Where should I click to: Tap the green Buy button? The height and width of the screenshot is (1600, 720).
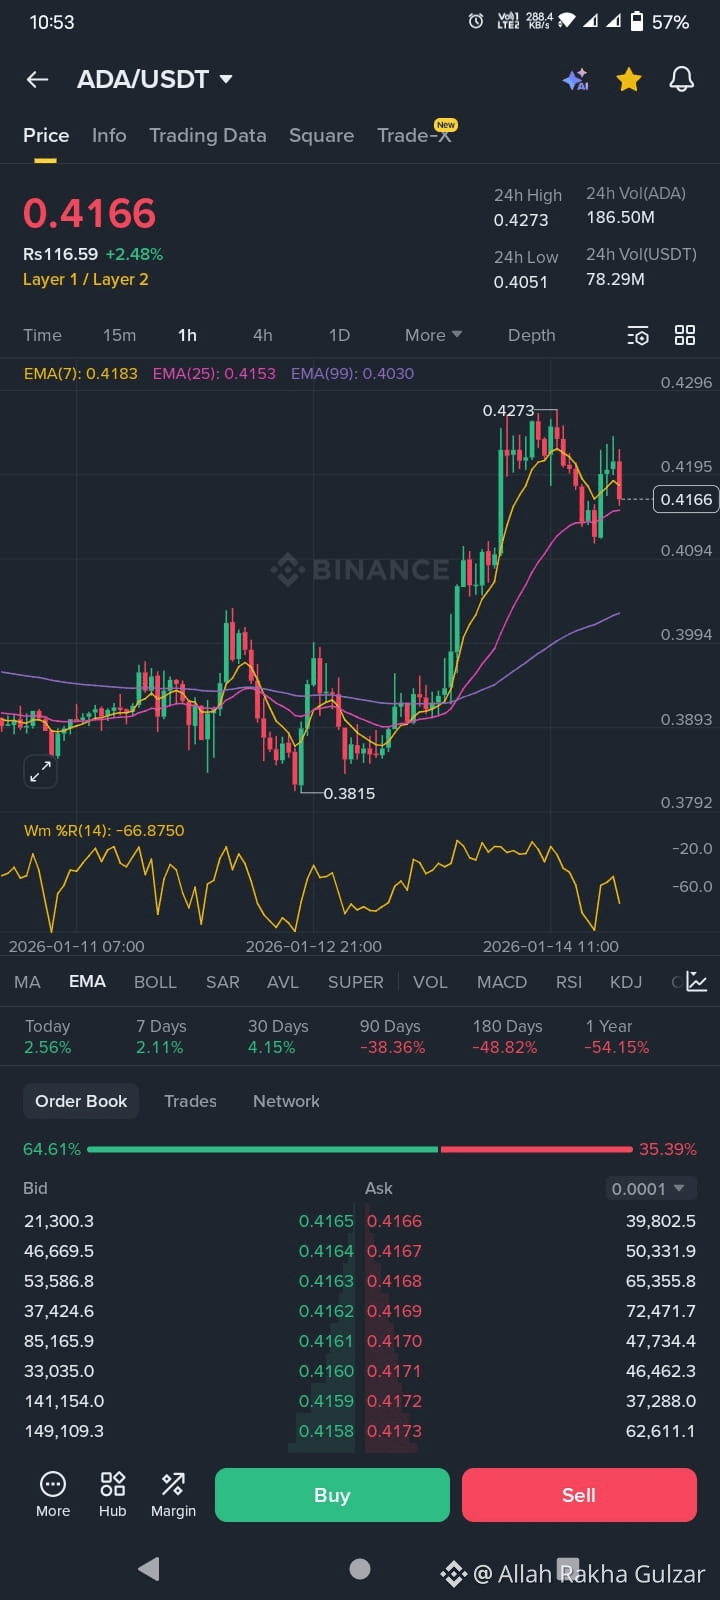point(332,1495)
